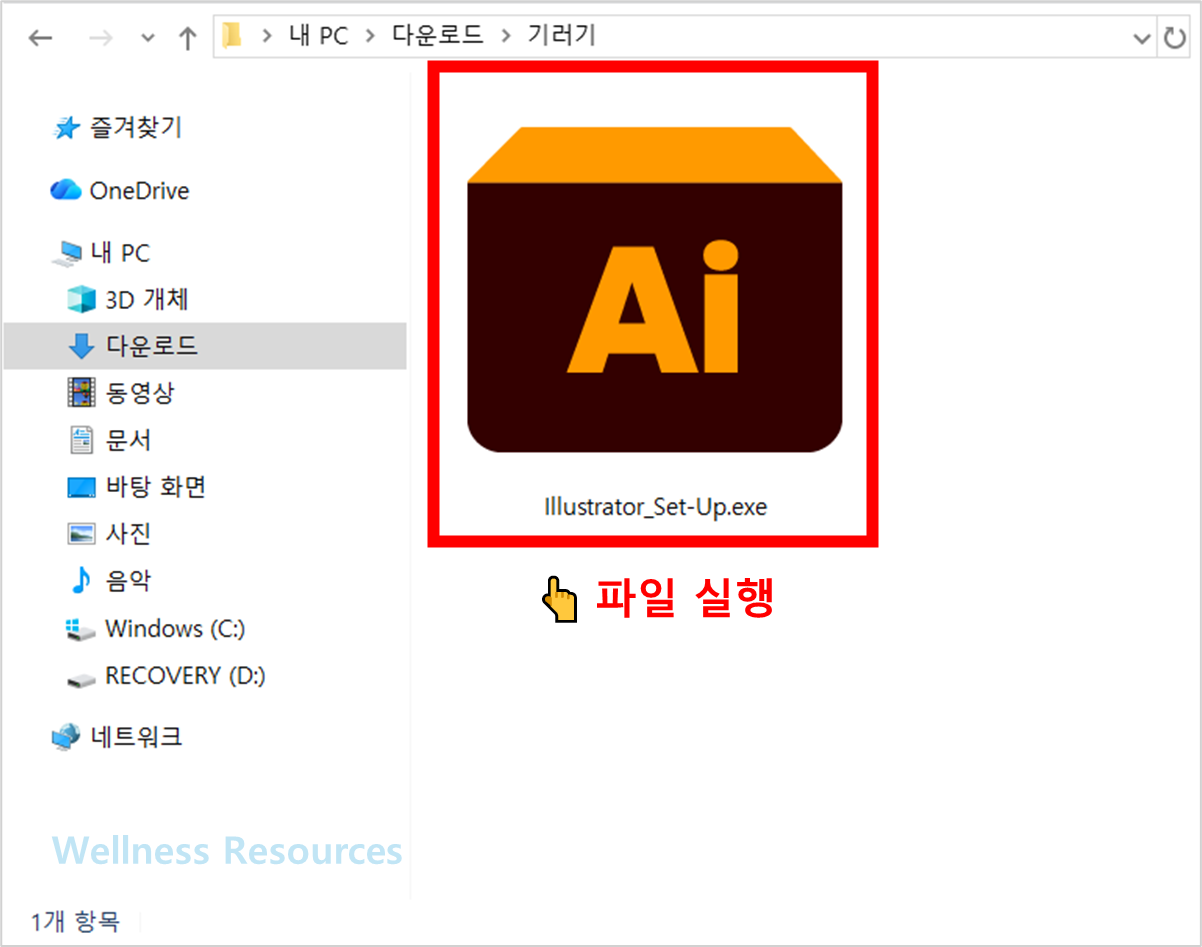Viewport: 1202px width, 947px height.
Task: Open the 동영상 folder
Action: (x=140, y=392)
